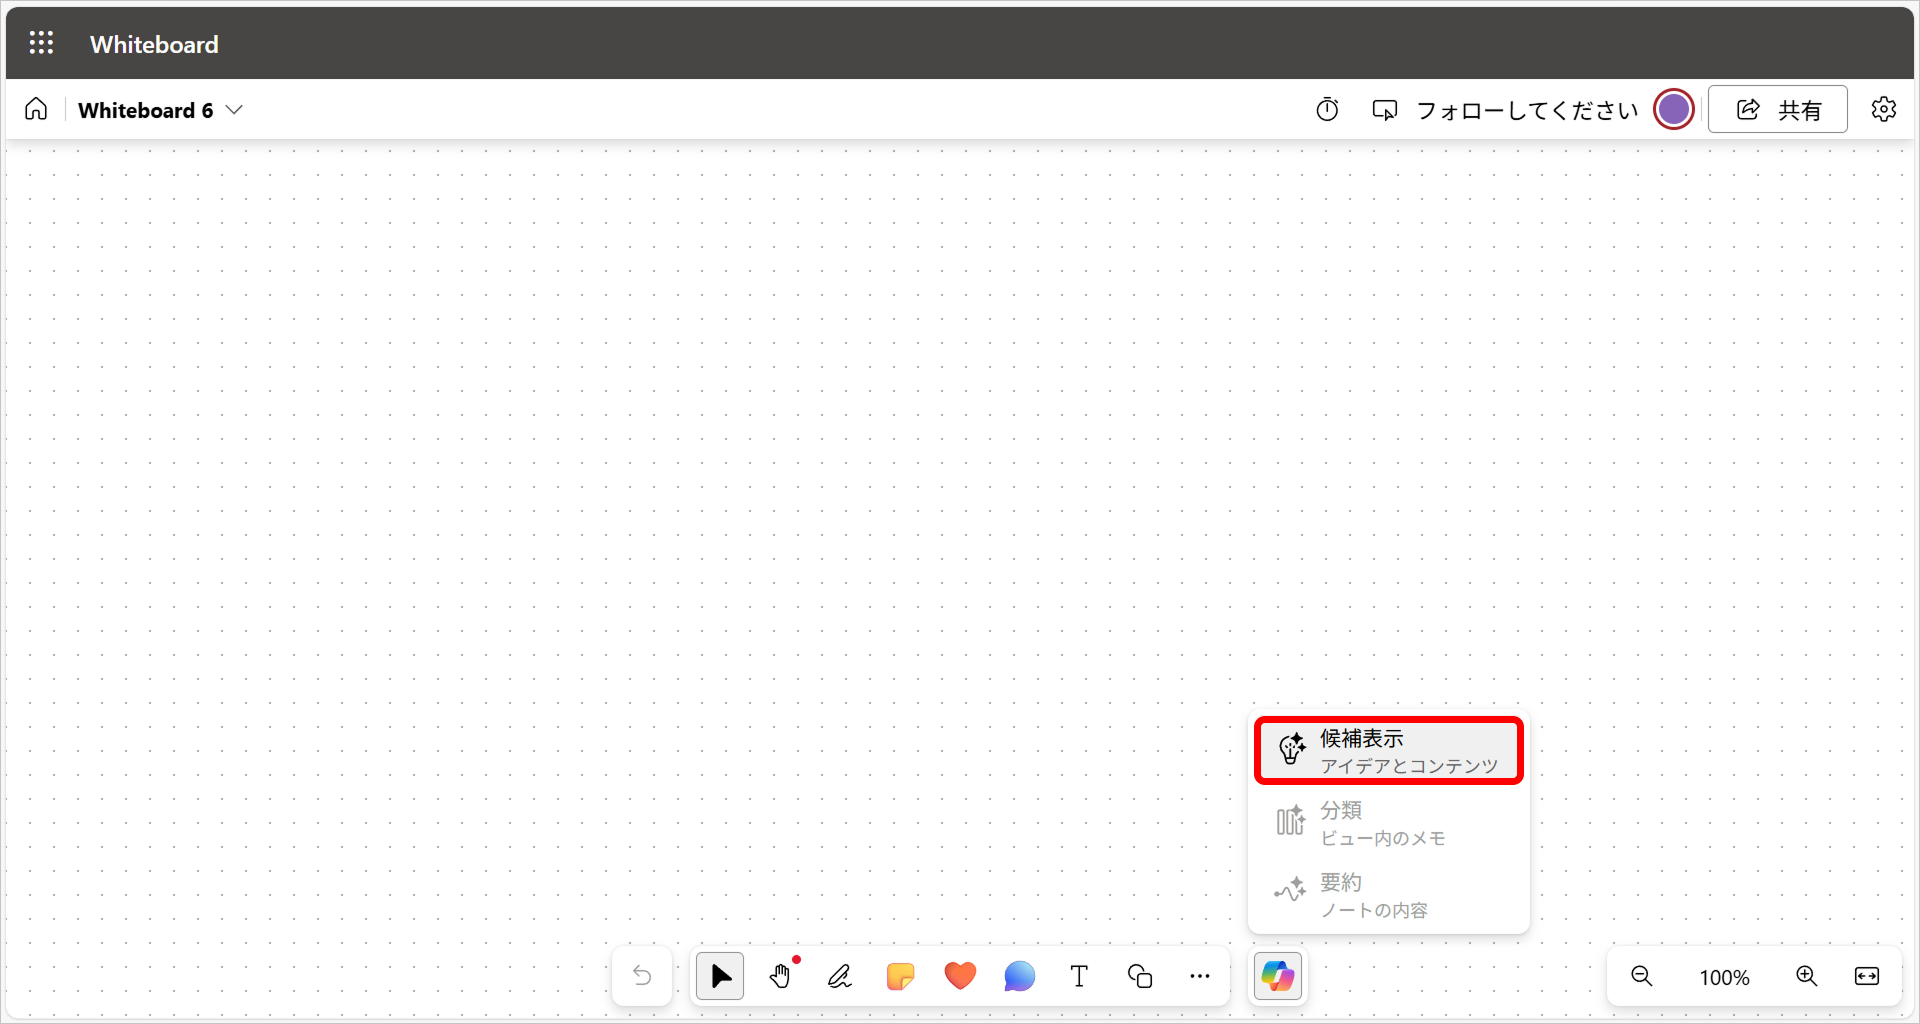1920x1024 pixels.
Task: Select 分類 option in Copilot menu
Action: point(1388,823)
